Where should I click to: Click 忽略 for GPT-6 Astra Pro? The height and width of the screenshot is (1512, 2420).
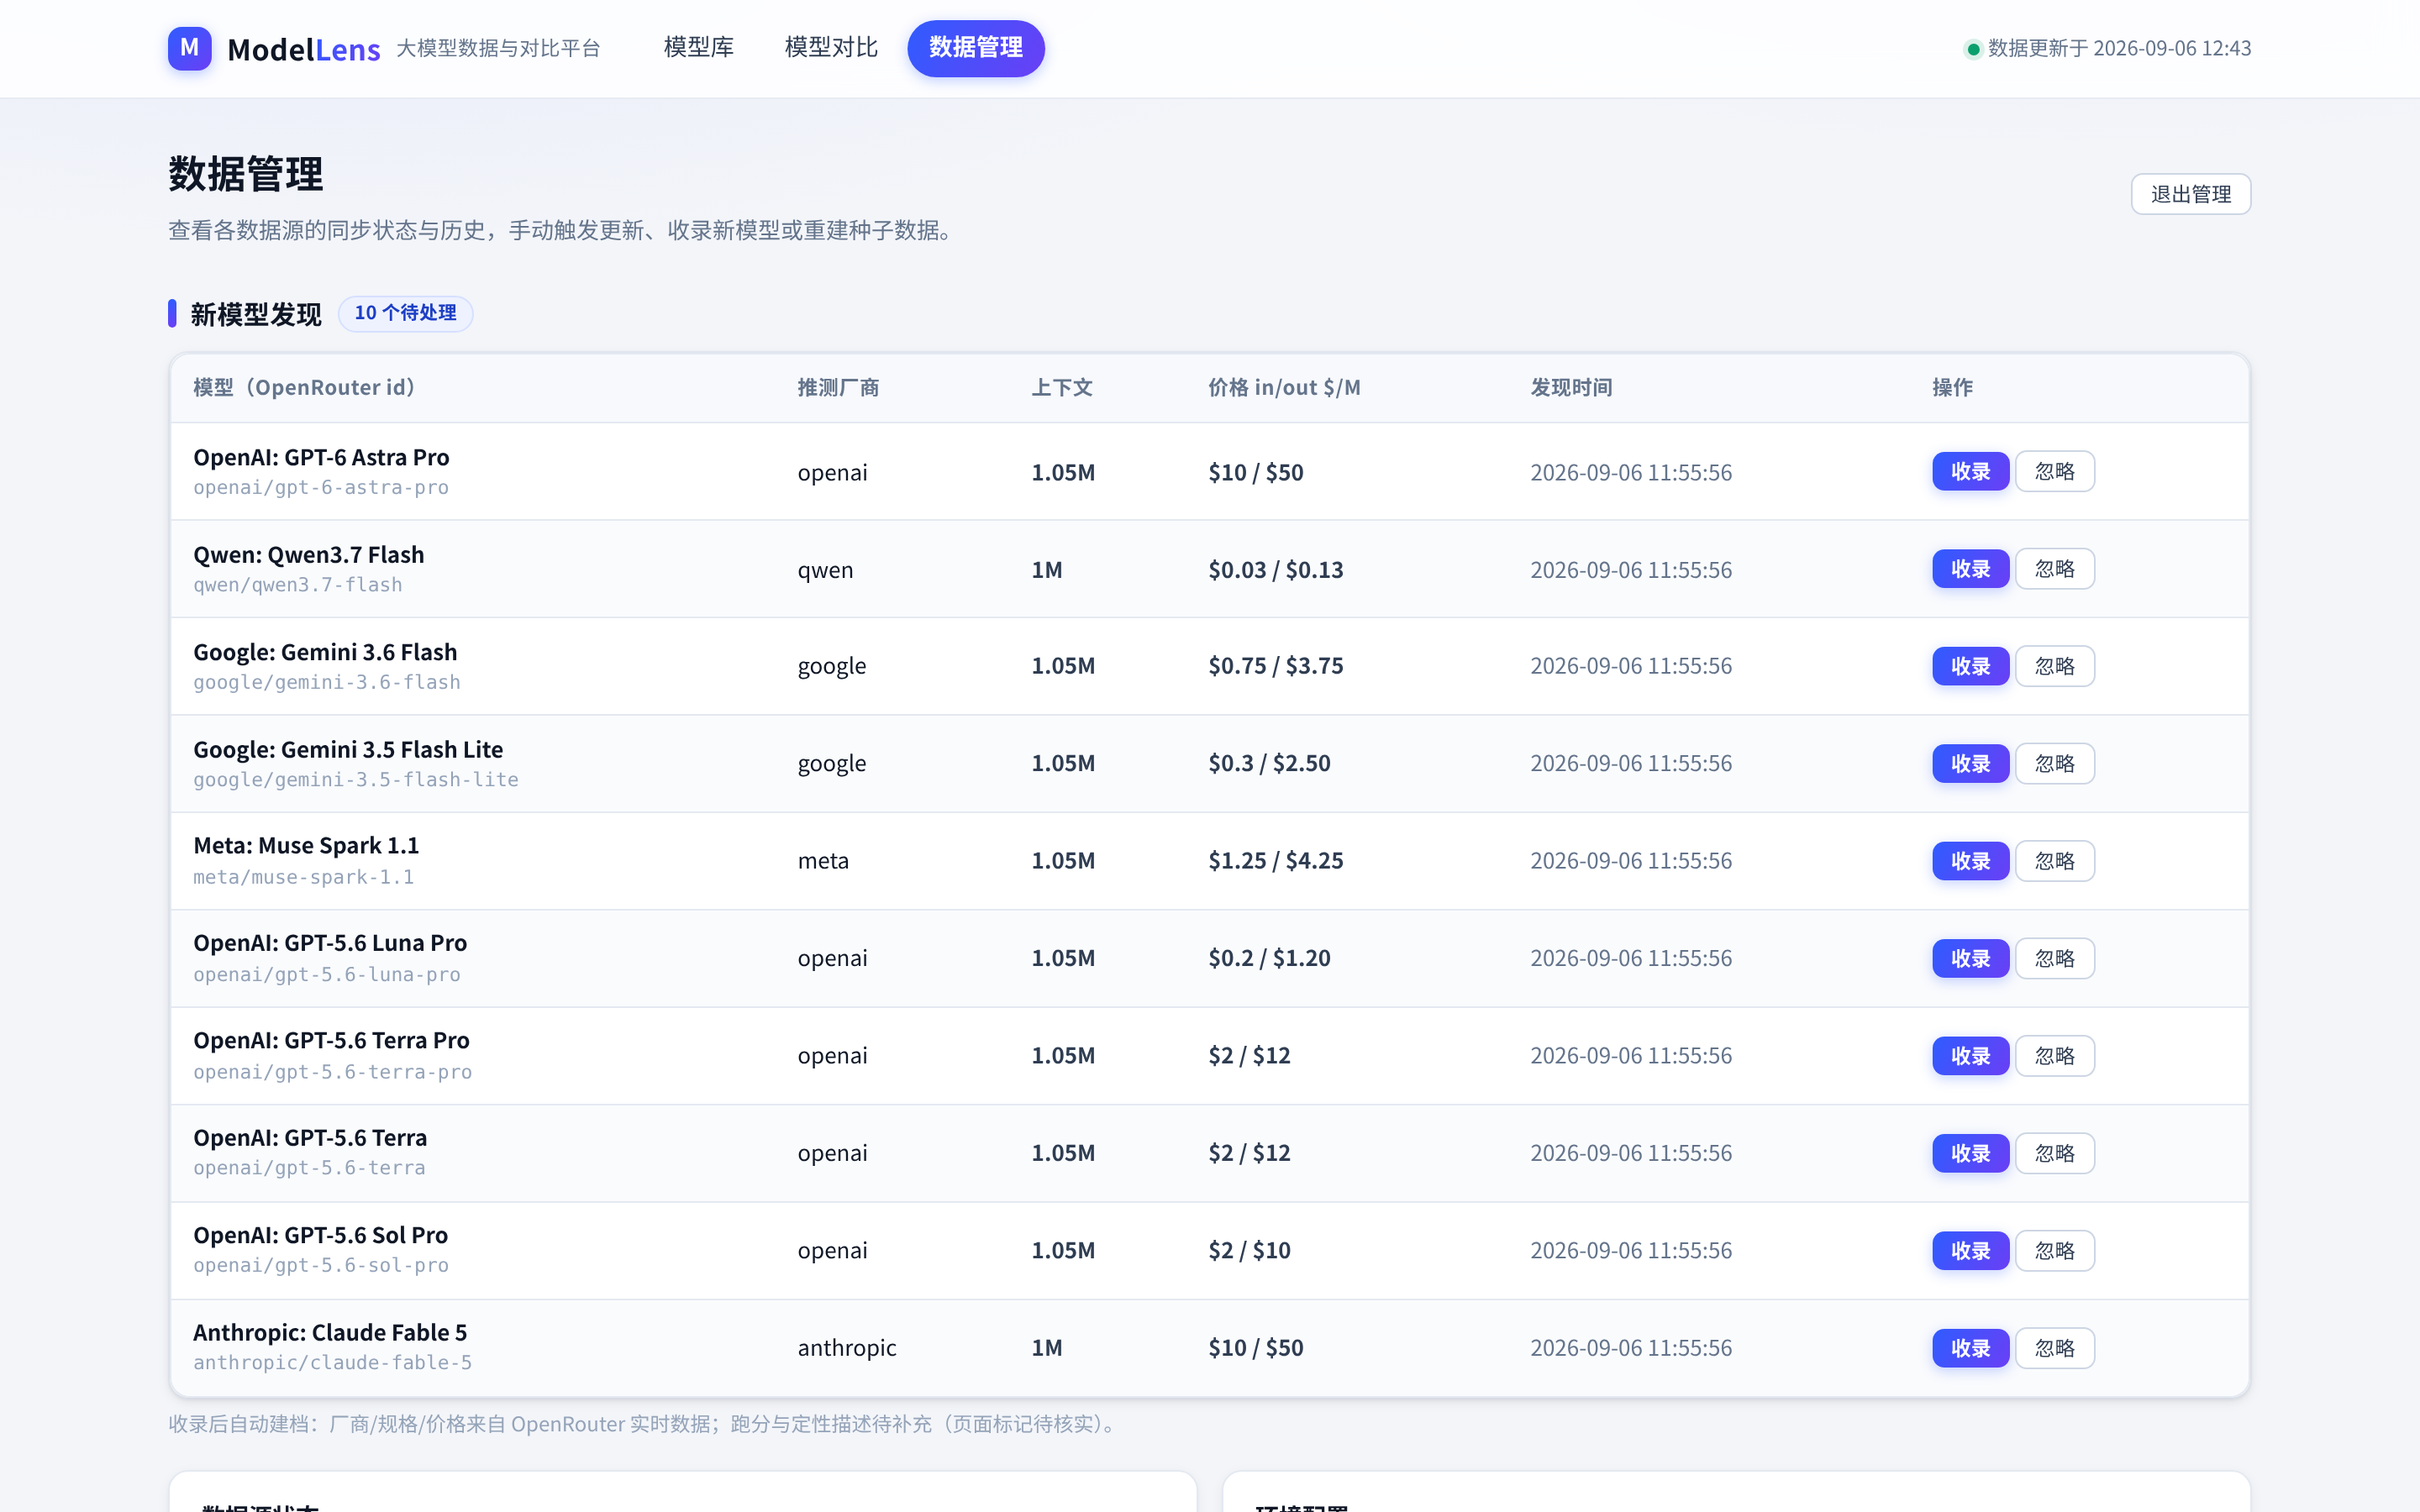click(2054, 471)
